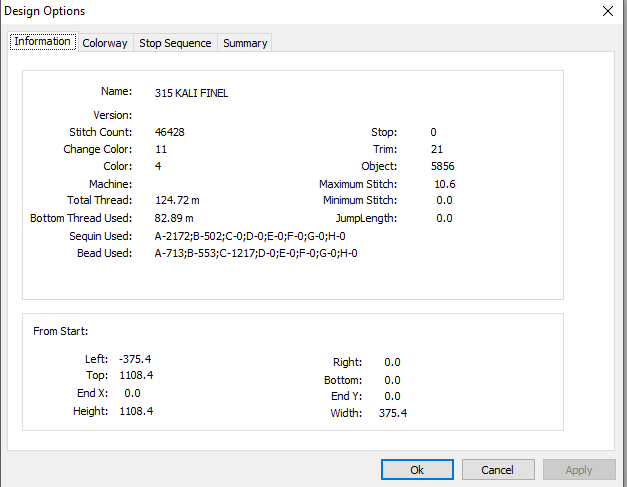Click the Width value 375.4
This screenshot has height=487, width=627.
(x=393, y=413)
